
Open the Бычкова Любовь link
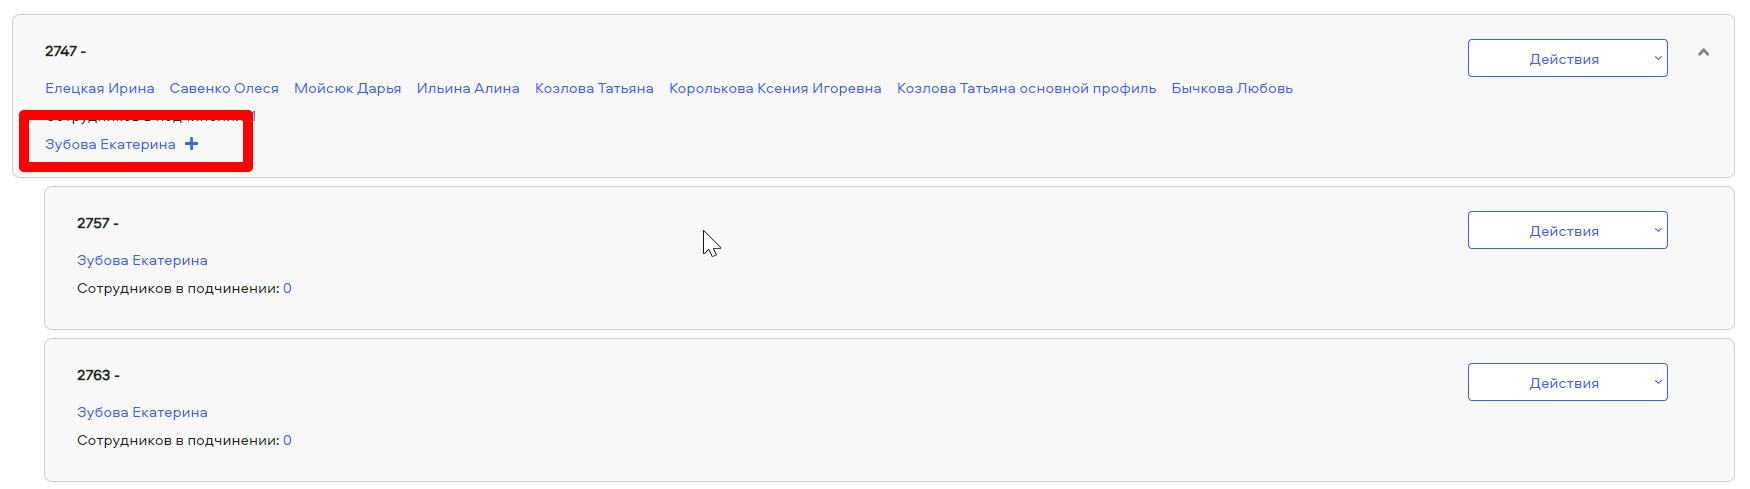[1232, 88]
